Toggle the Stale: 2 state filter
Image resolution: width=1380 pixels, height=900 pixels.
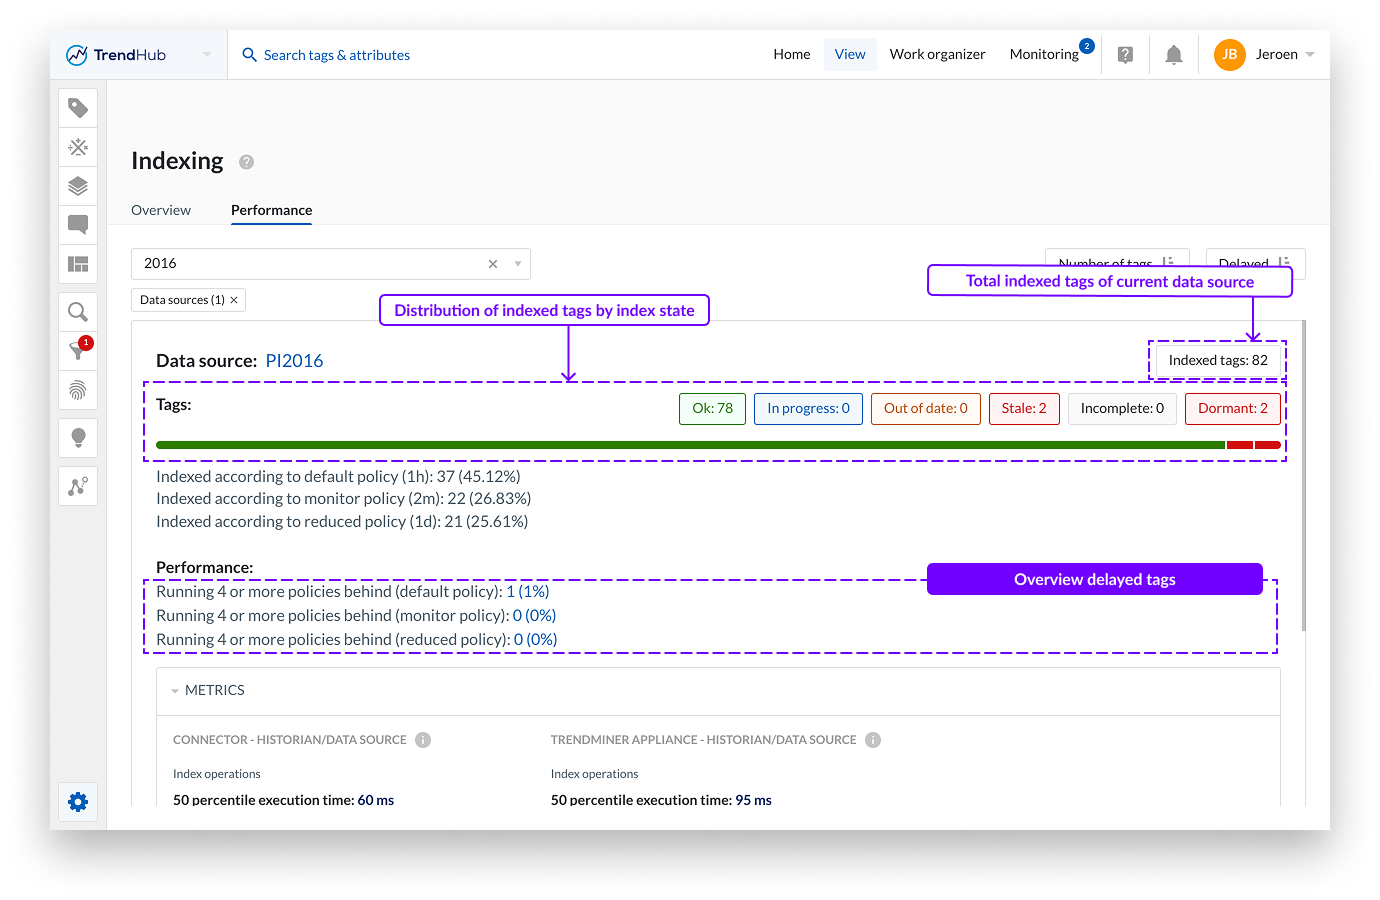pos(1023,409)
